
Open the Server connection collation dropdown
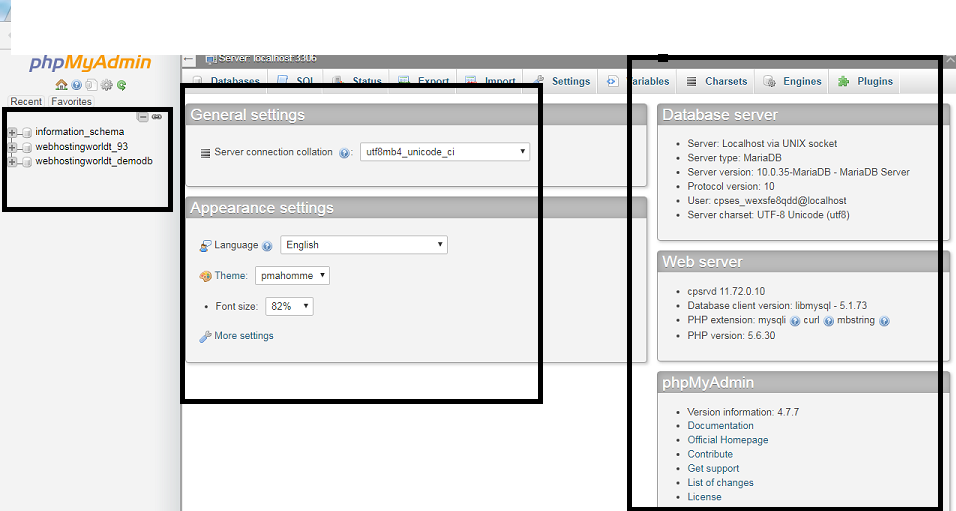coord(445,152)
